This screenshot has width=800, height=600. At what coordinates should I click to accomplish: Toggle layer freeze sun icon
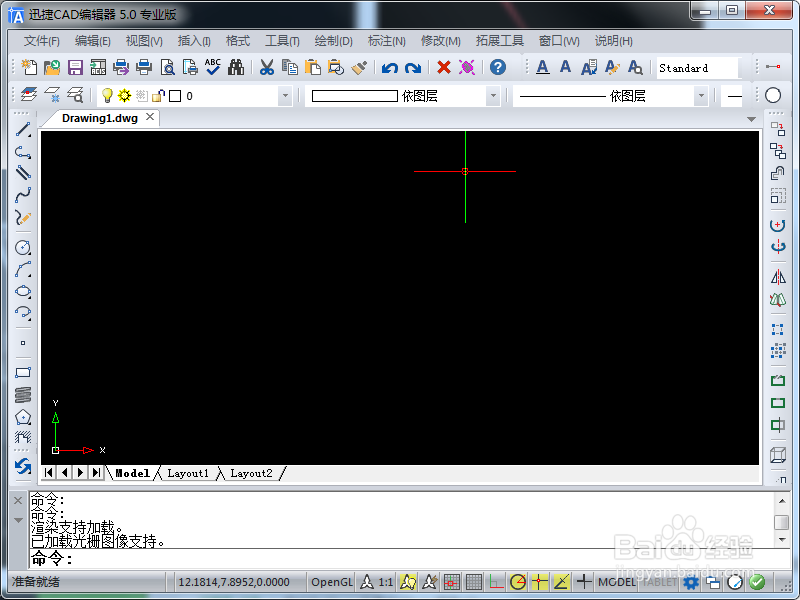point(124,95)
